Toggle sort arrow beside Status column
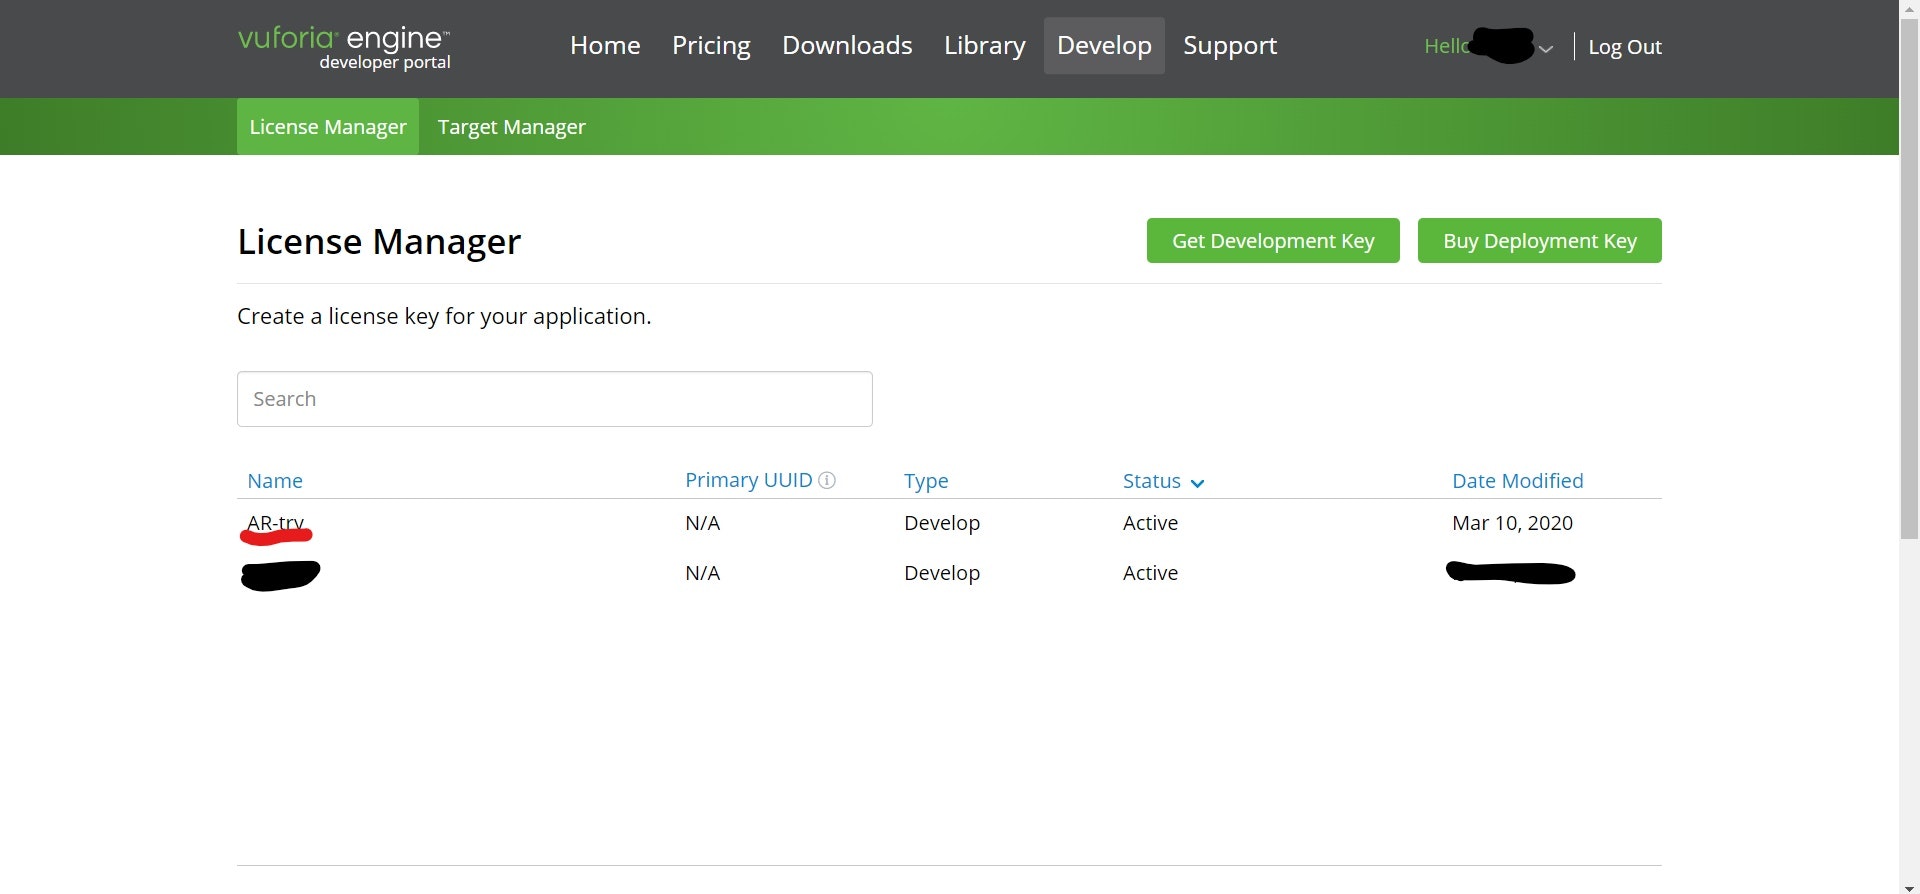This screenshot has width=1920, height=894. (1197, 483)
